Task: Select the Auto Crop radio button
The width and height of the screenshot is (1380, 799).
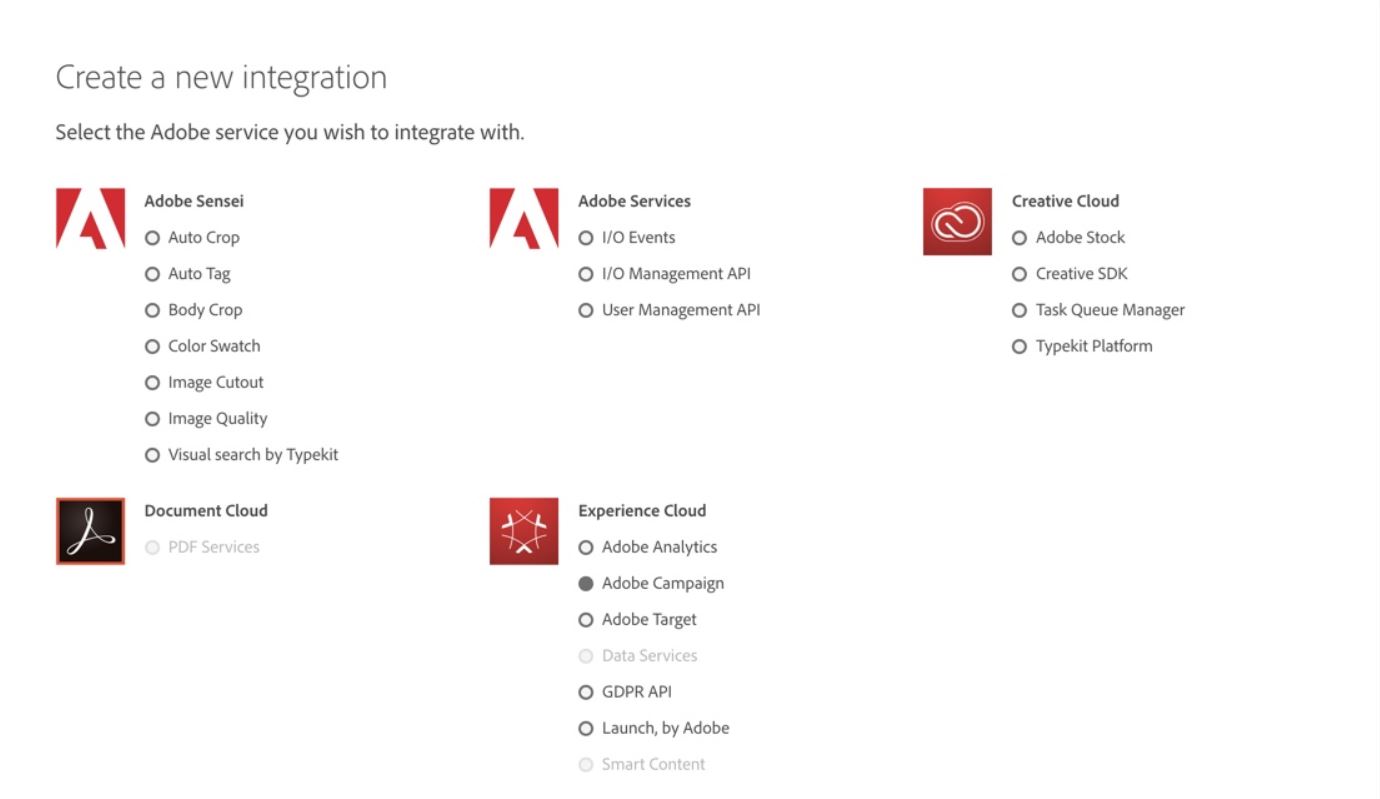Action: pos(153,238)
